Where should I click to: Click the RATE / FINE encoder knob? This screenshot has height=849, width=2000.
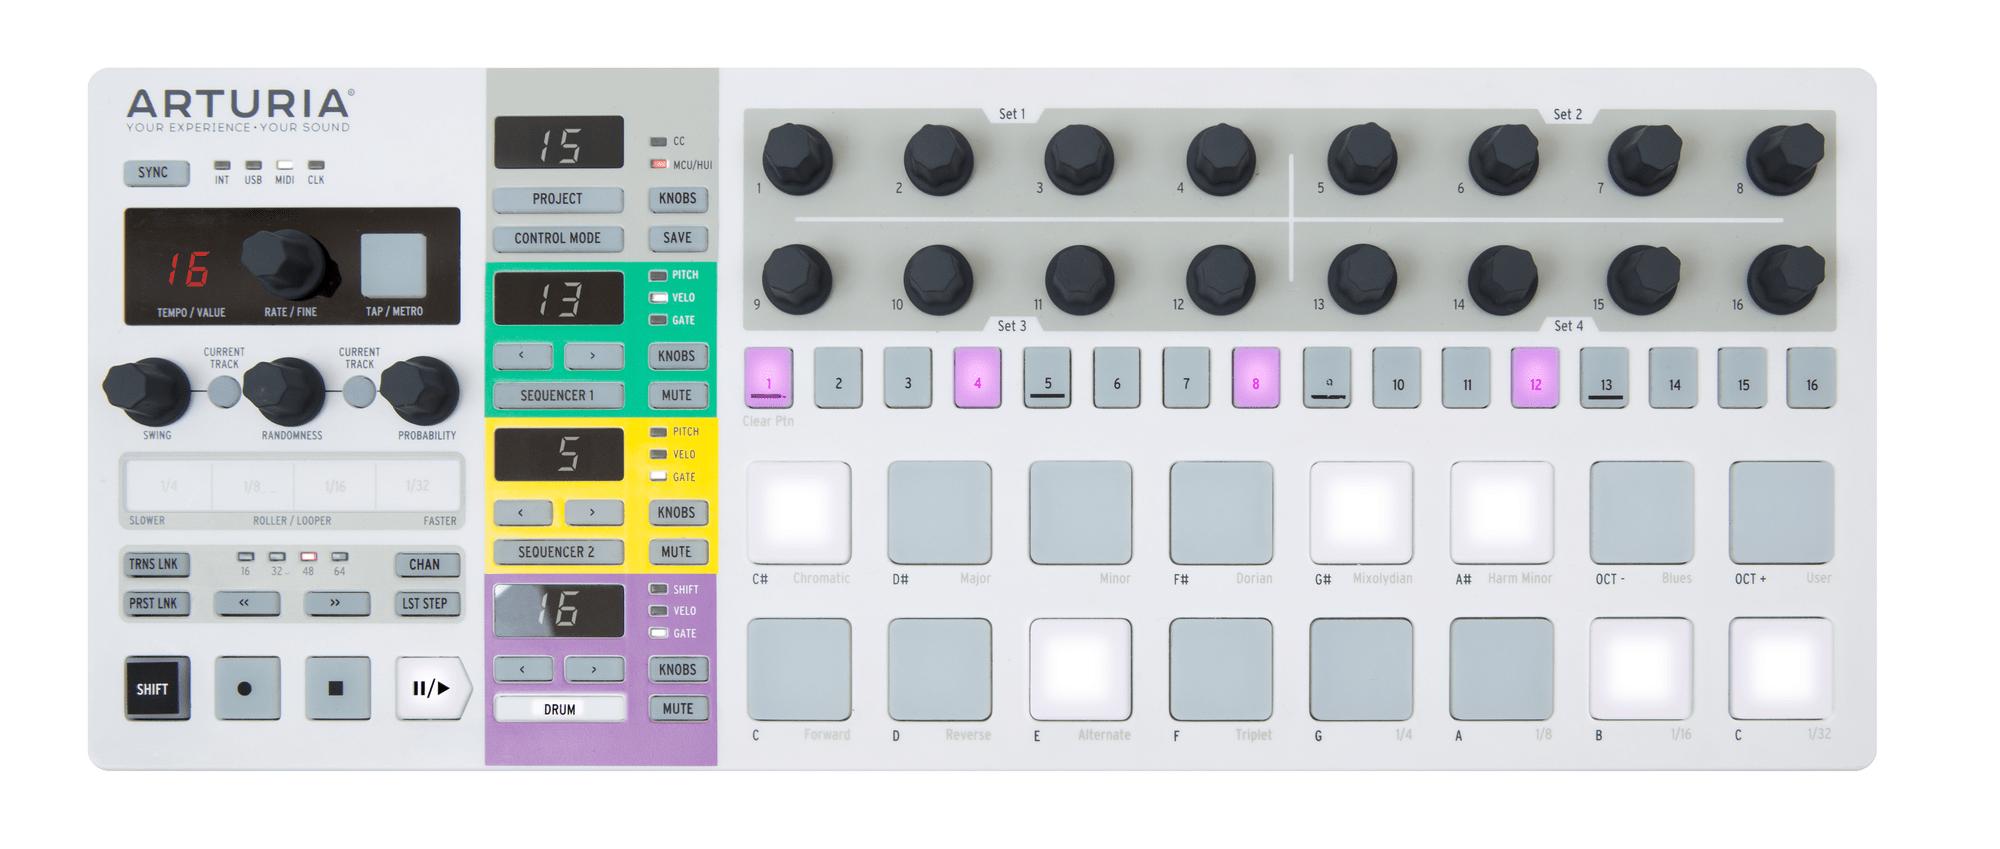pyautogui.click(x=287, y=264)
